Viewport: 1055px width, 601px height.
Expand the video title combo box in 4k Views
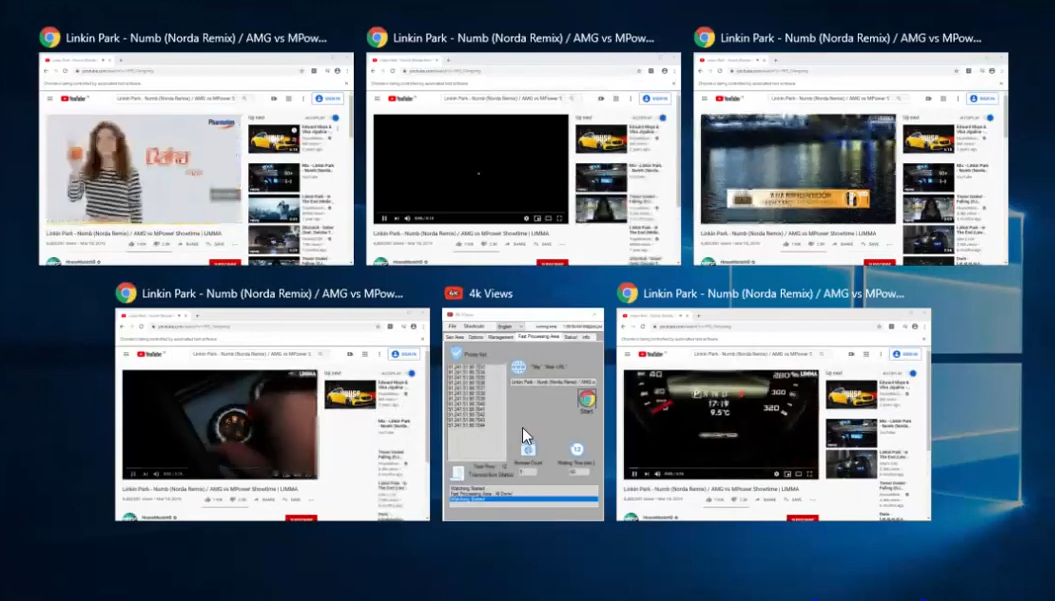pyautogui.click(x=594, y=382)
